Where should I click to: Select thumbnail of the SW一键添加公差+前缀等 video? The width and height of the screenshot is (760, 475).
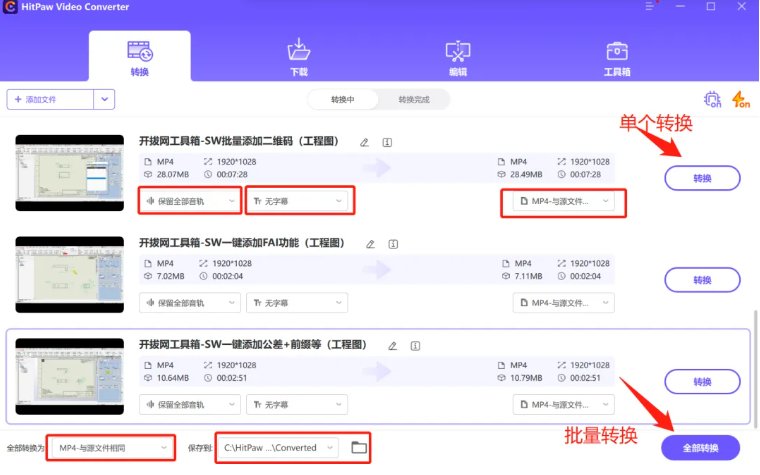70,377
